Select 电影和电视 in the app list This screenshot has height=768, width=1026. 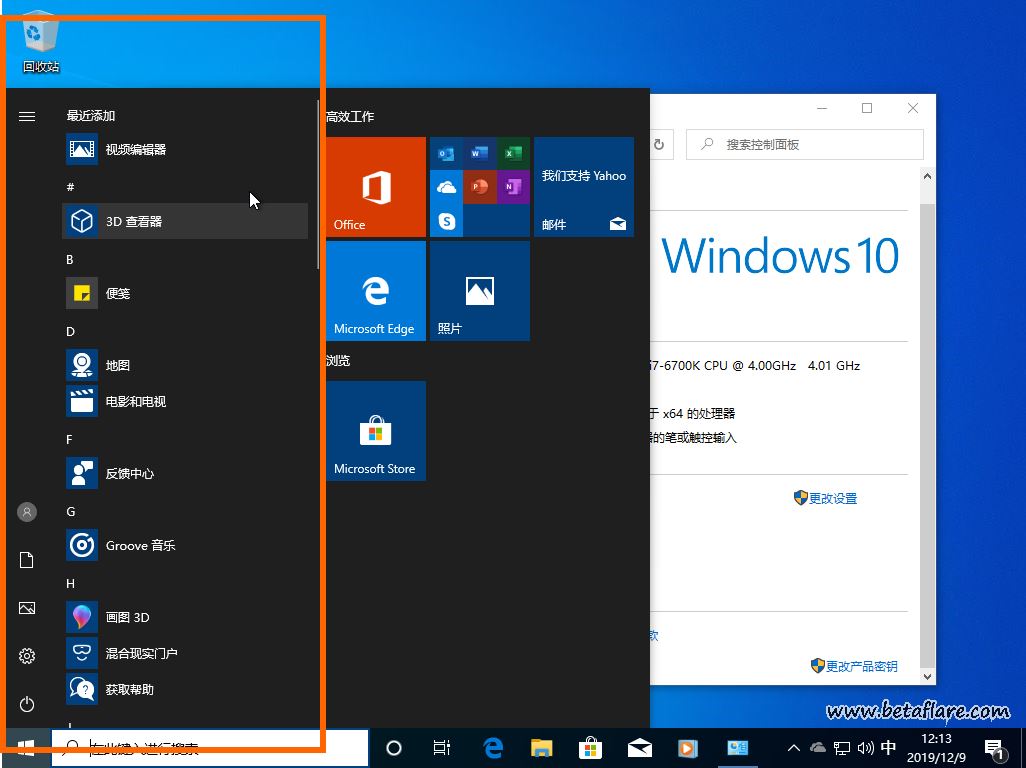tap(135, 402)
